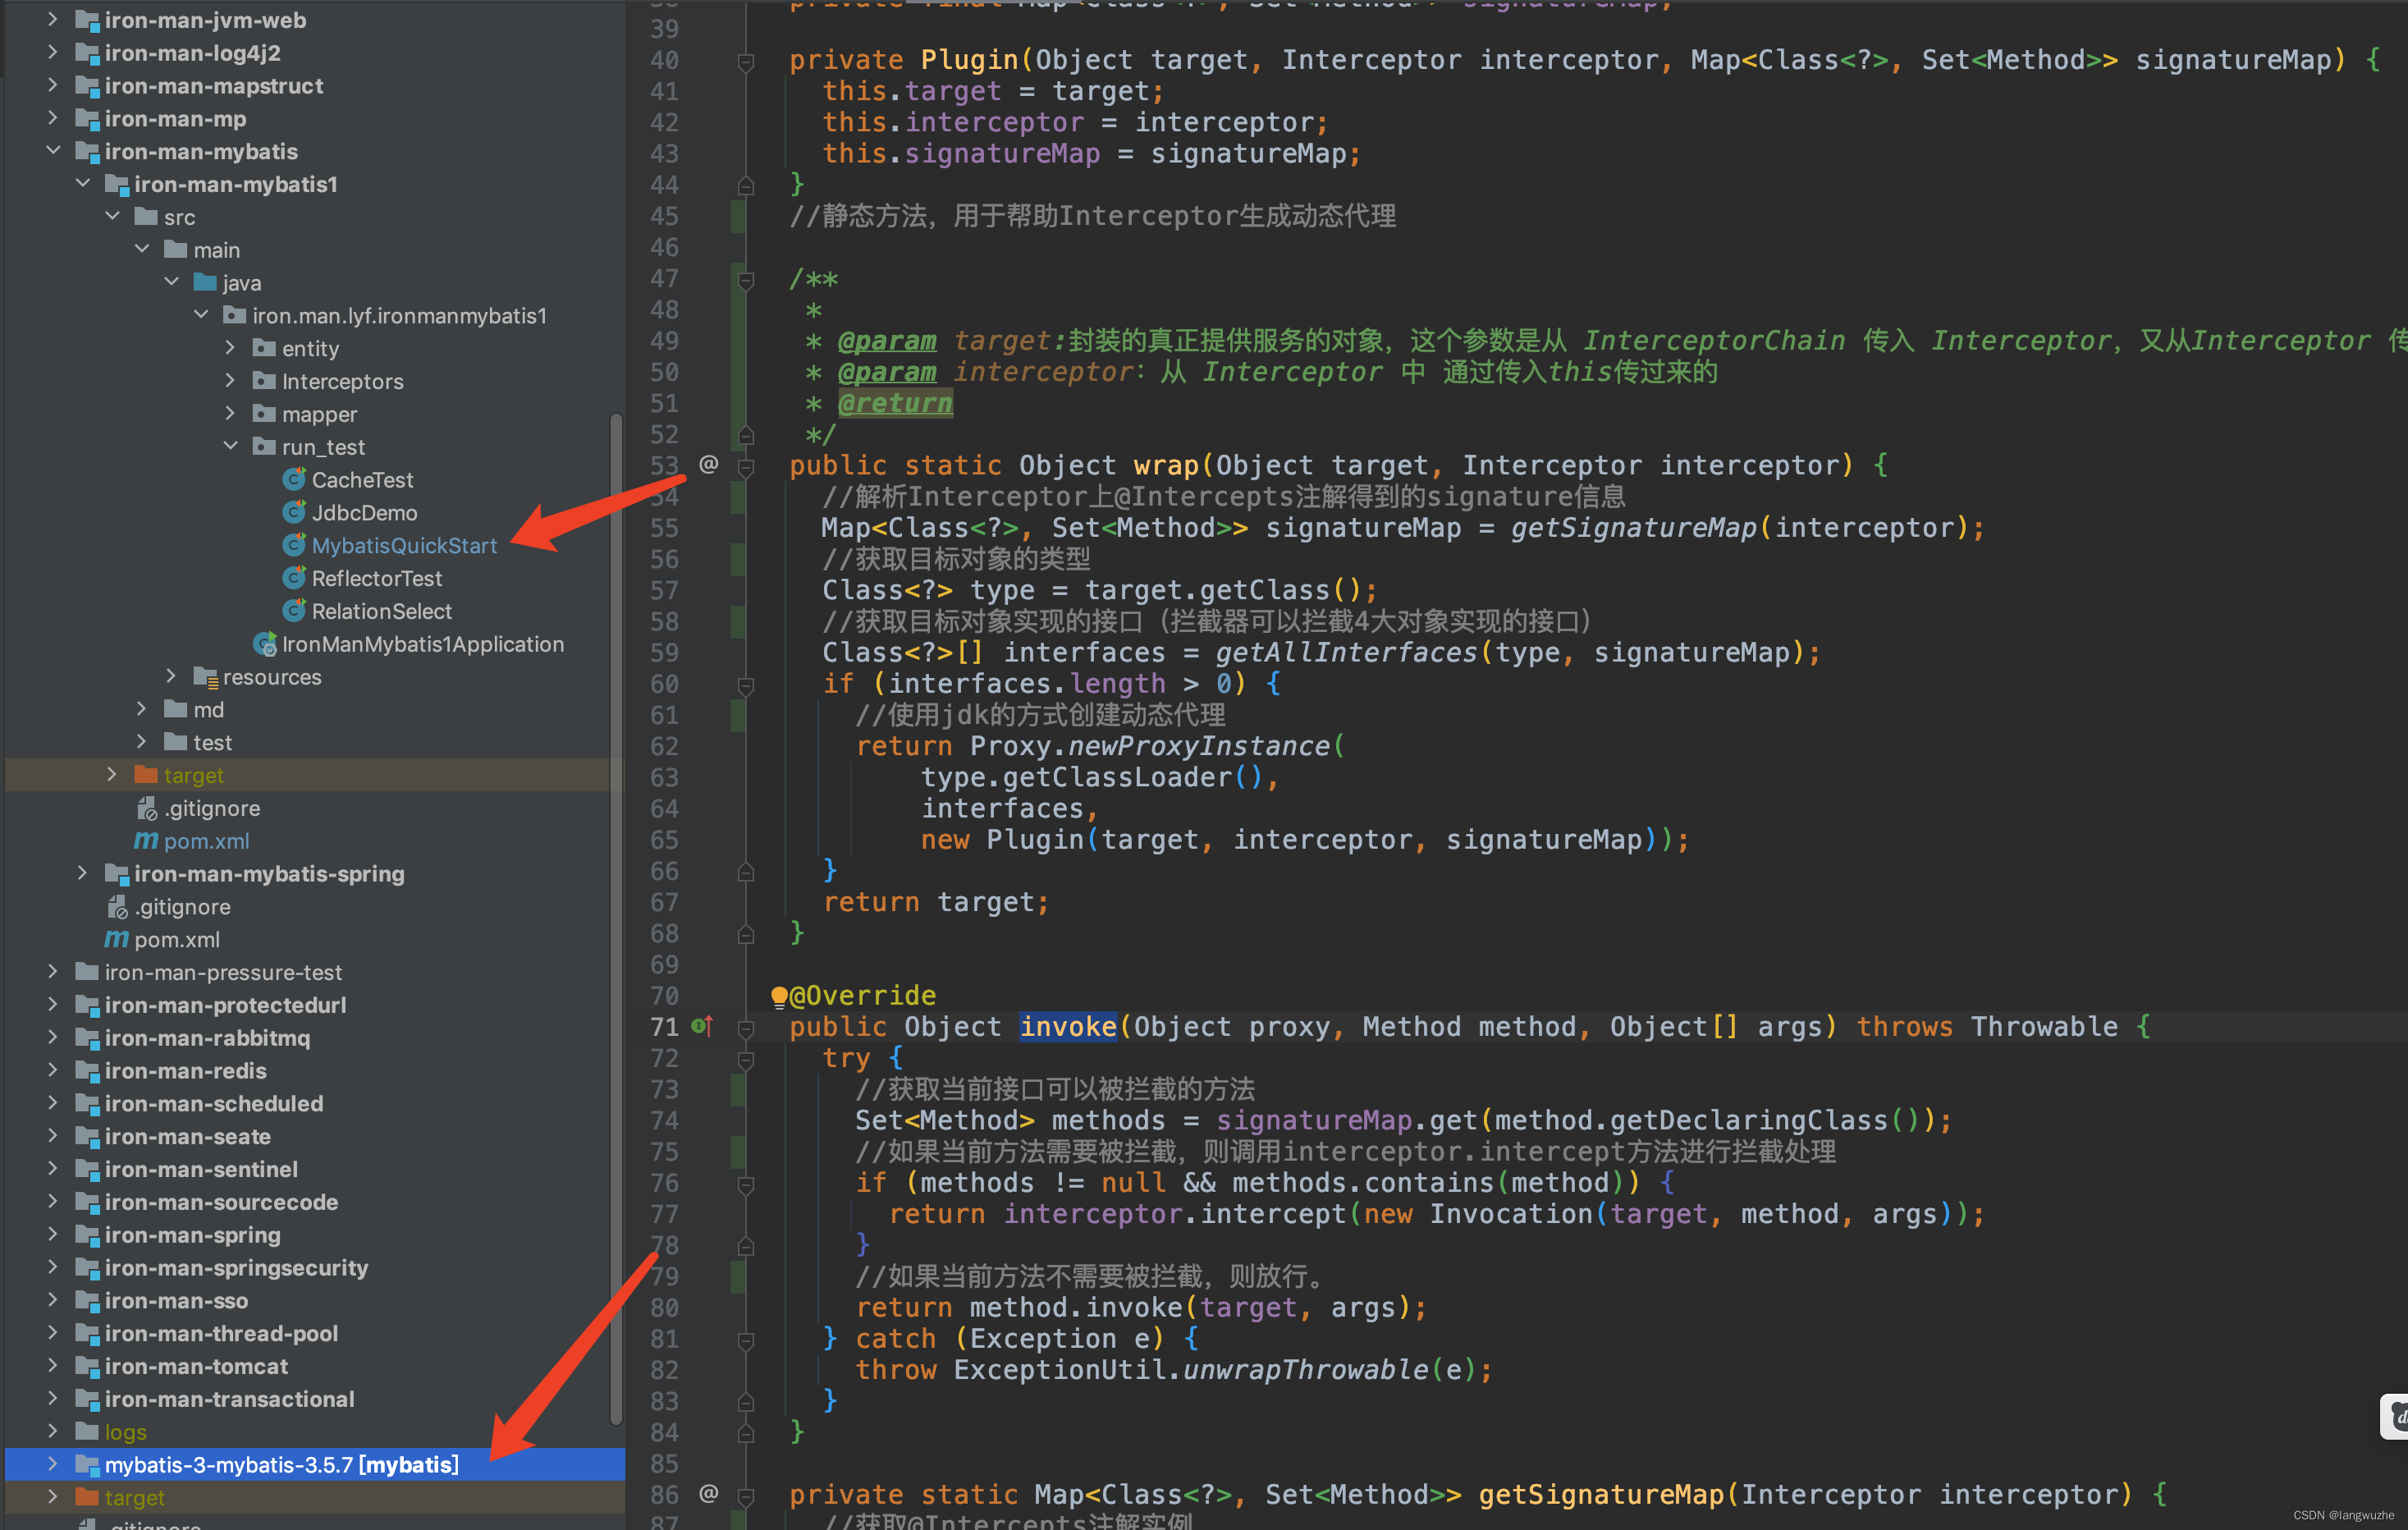Click getAllInterfaces call on line 59

click(x=1346, y=653)
